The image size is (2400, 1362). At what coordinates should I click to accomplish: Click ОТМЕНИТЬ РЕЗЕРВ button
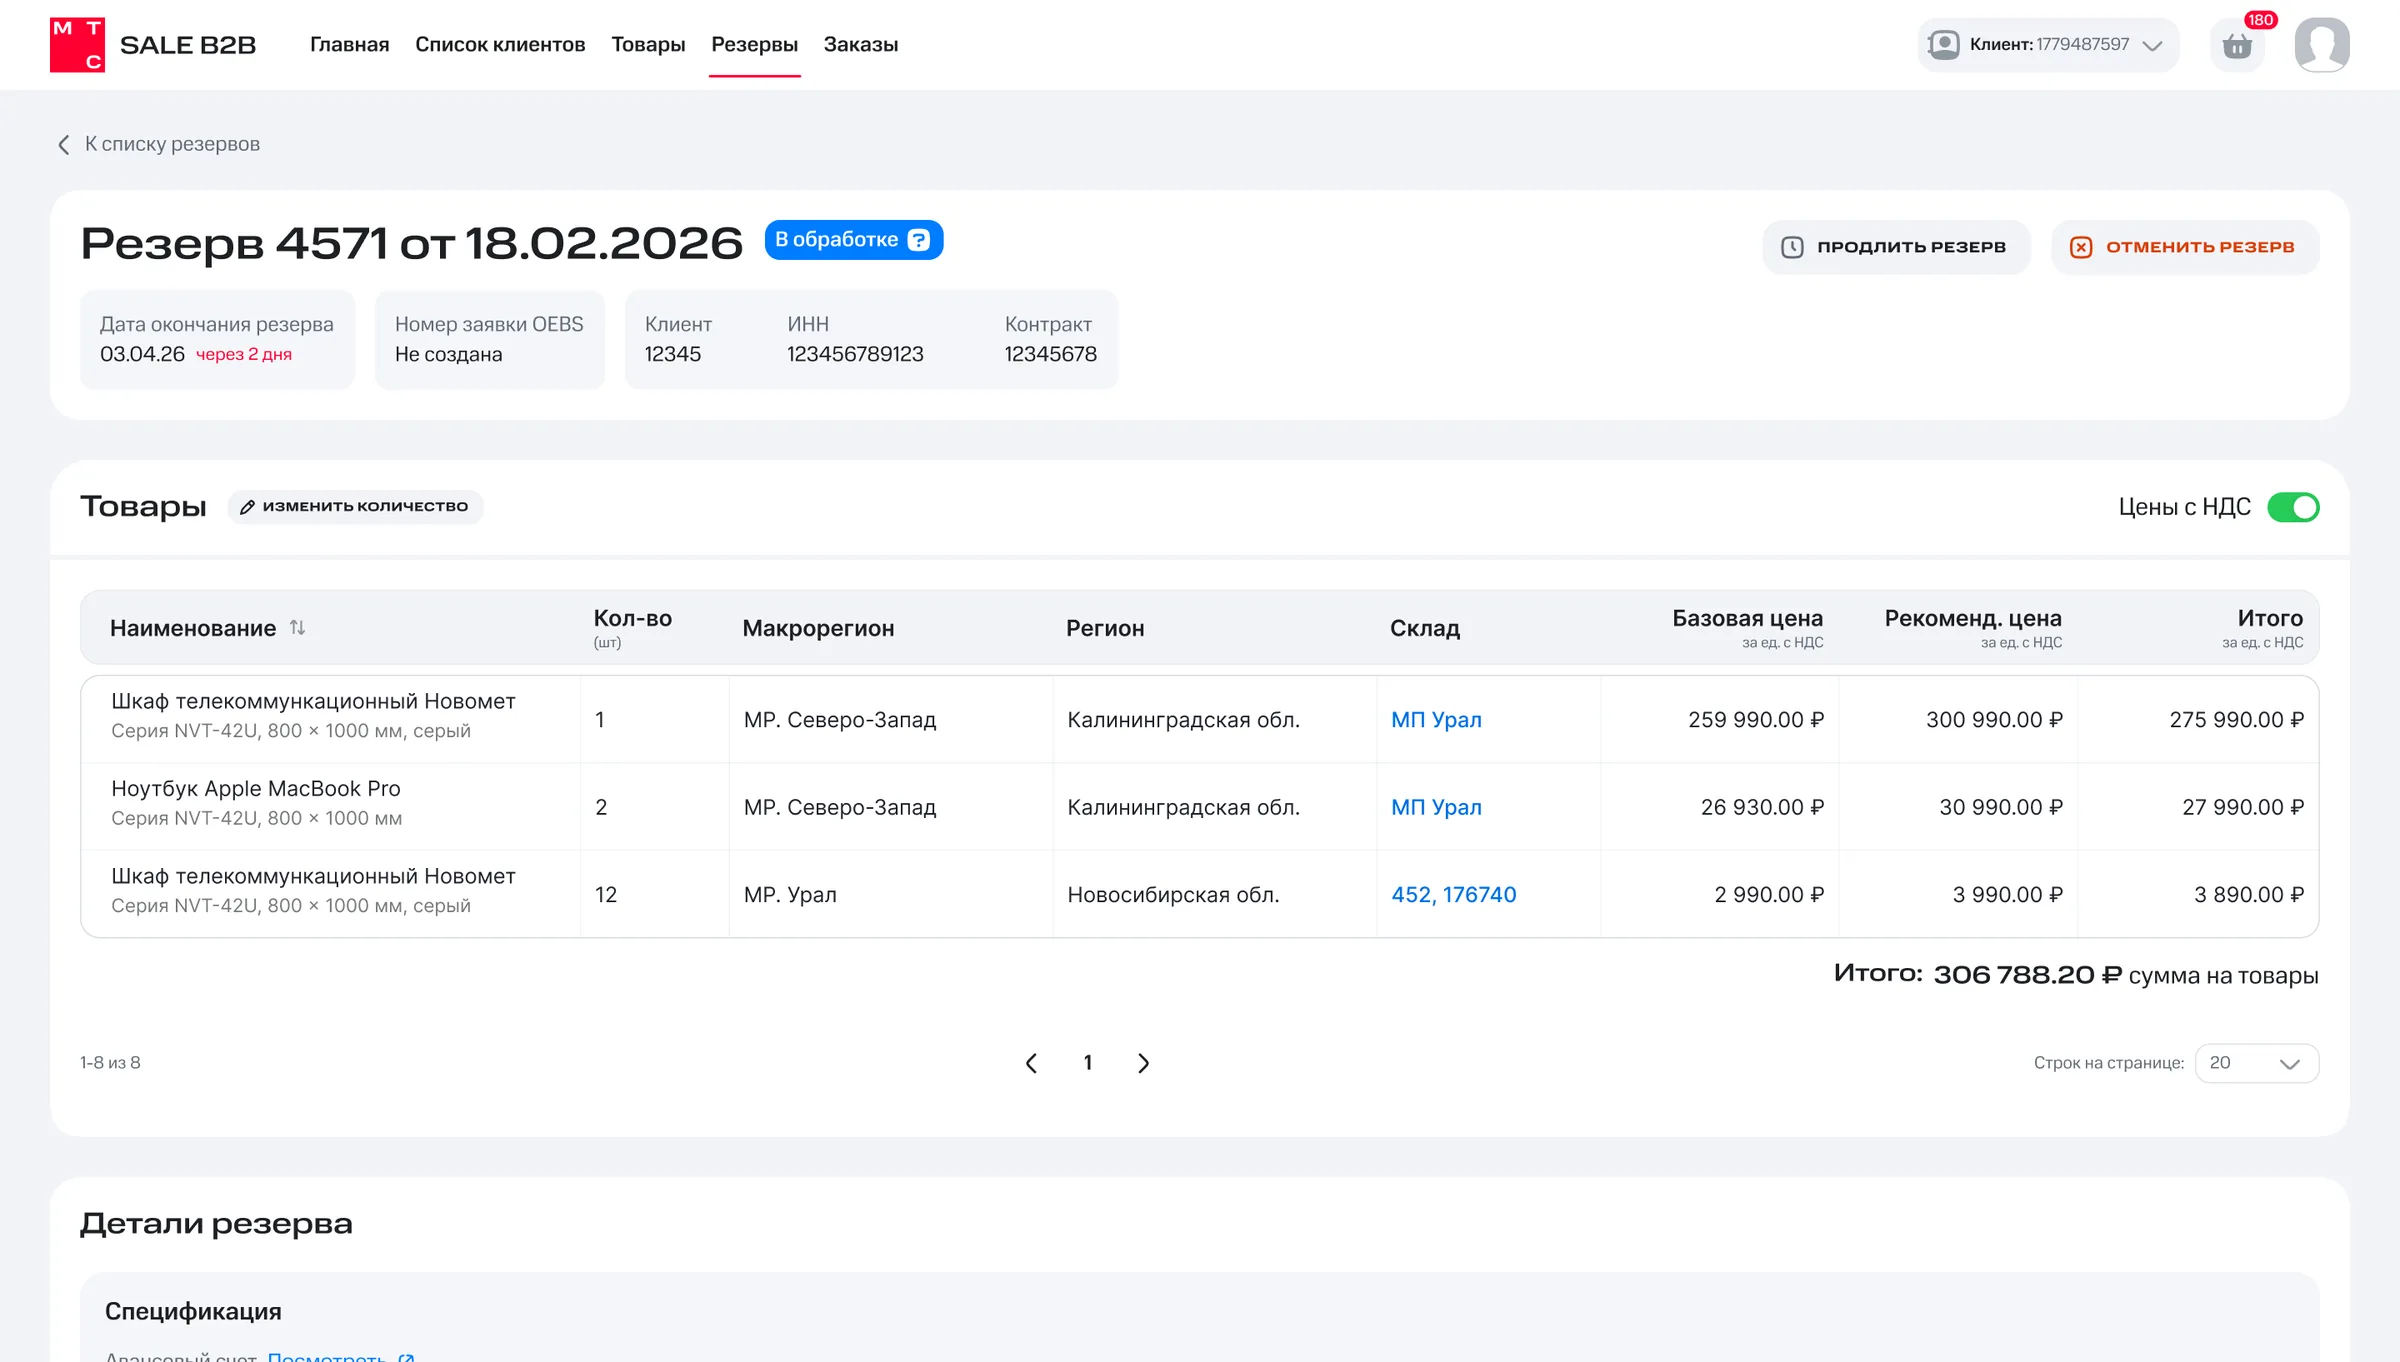point(2185,247)
